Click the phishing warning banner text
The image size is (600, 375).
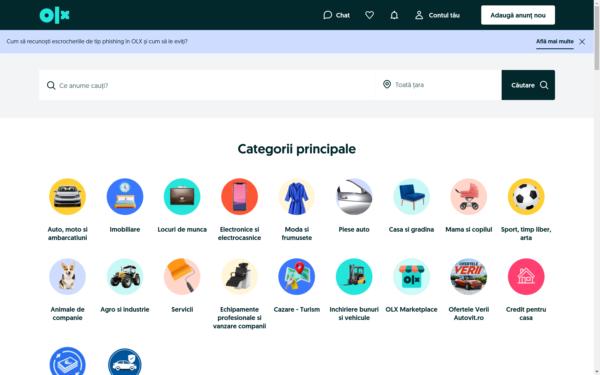[97, 41]
